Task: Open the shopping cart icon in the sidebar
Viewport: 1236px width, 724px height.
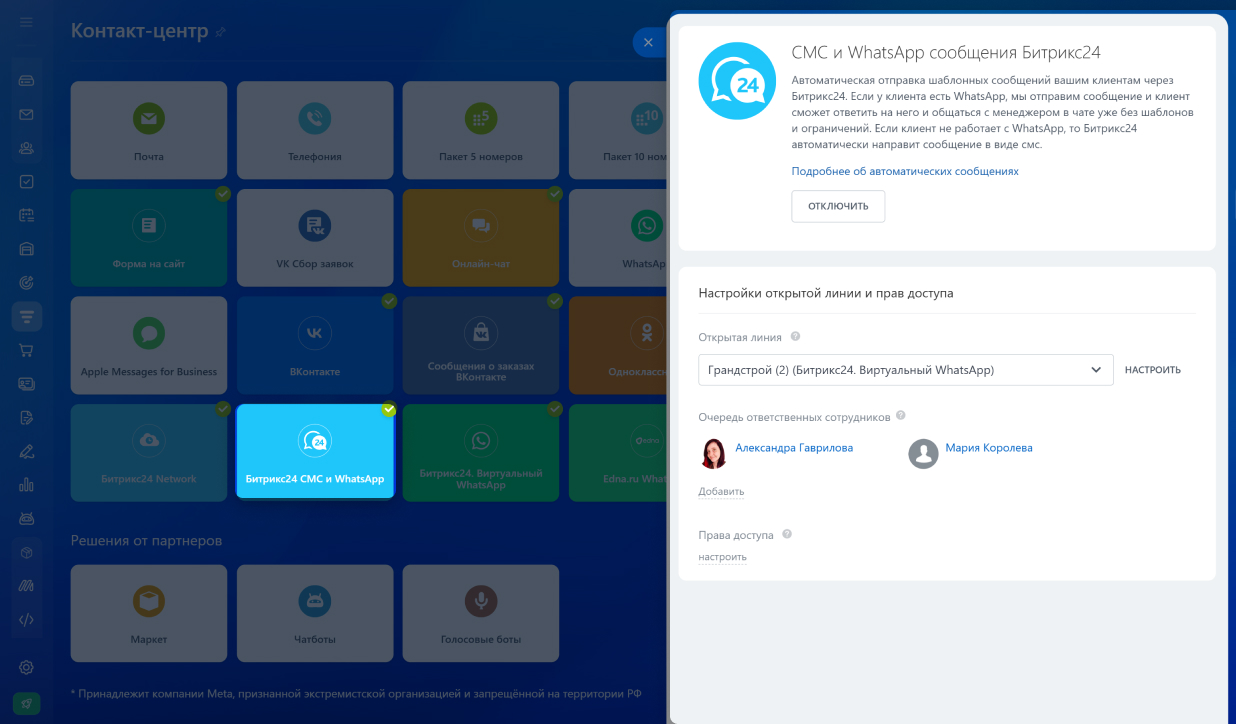Action: 26,350
